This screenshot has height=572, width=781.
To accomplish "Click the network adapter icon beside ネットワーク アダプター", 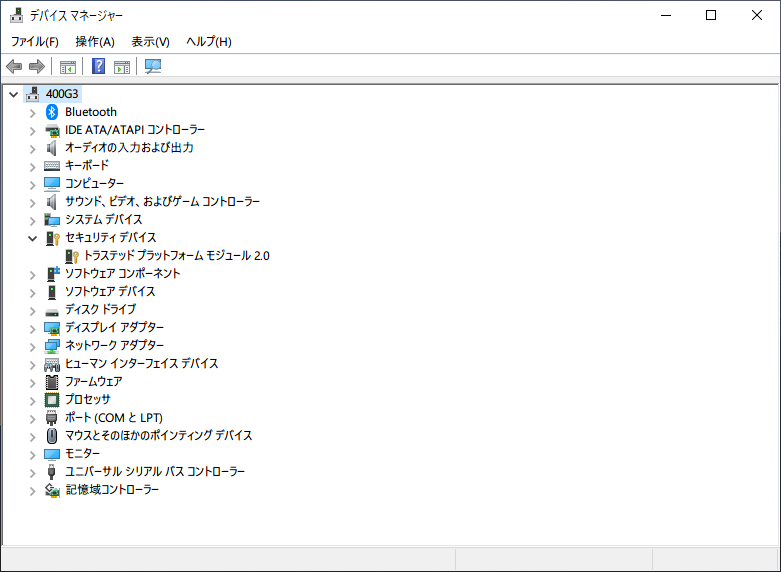I will click(x=52, y=346).
